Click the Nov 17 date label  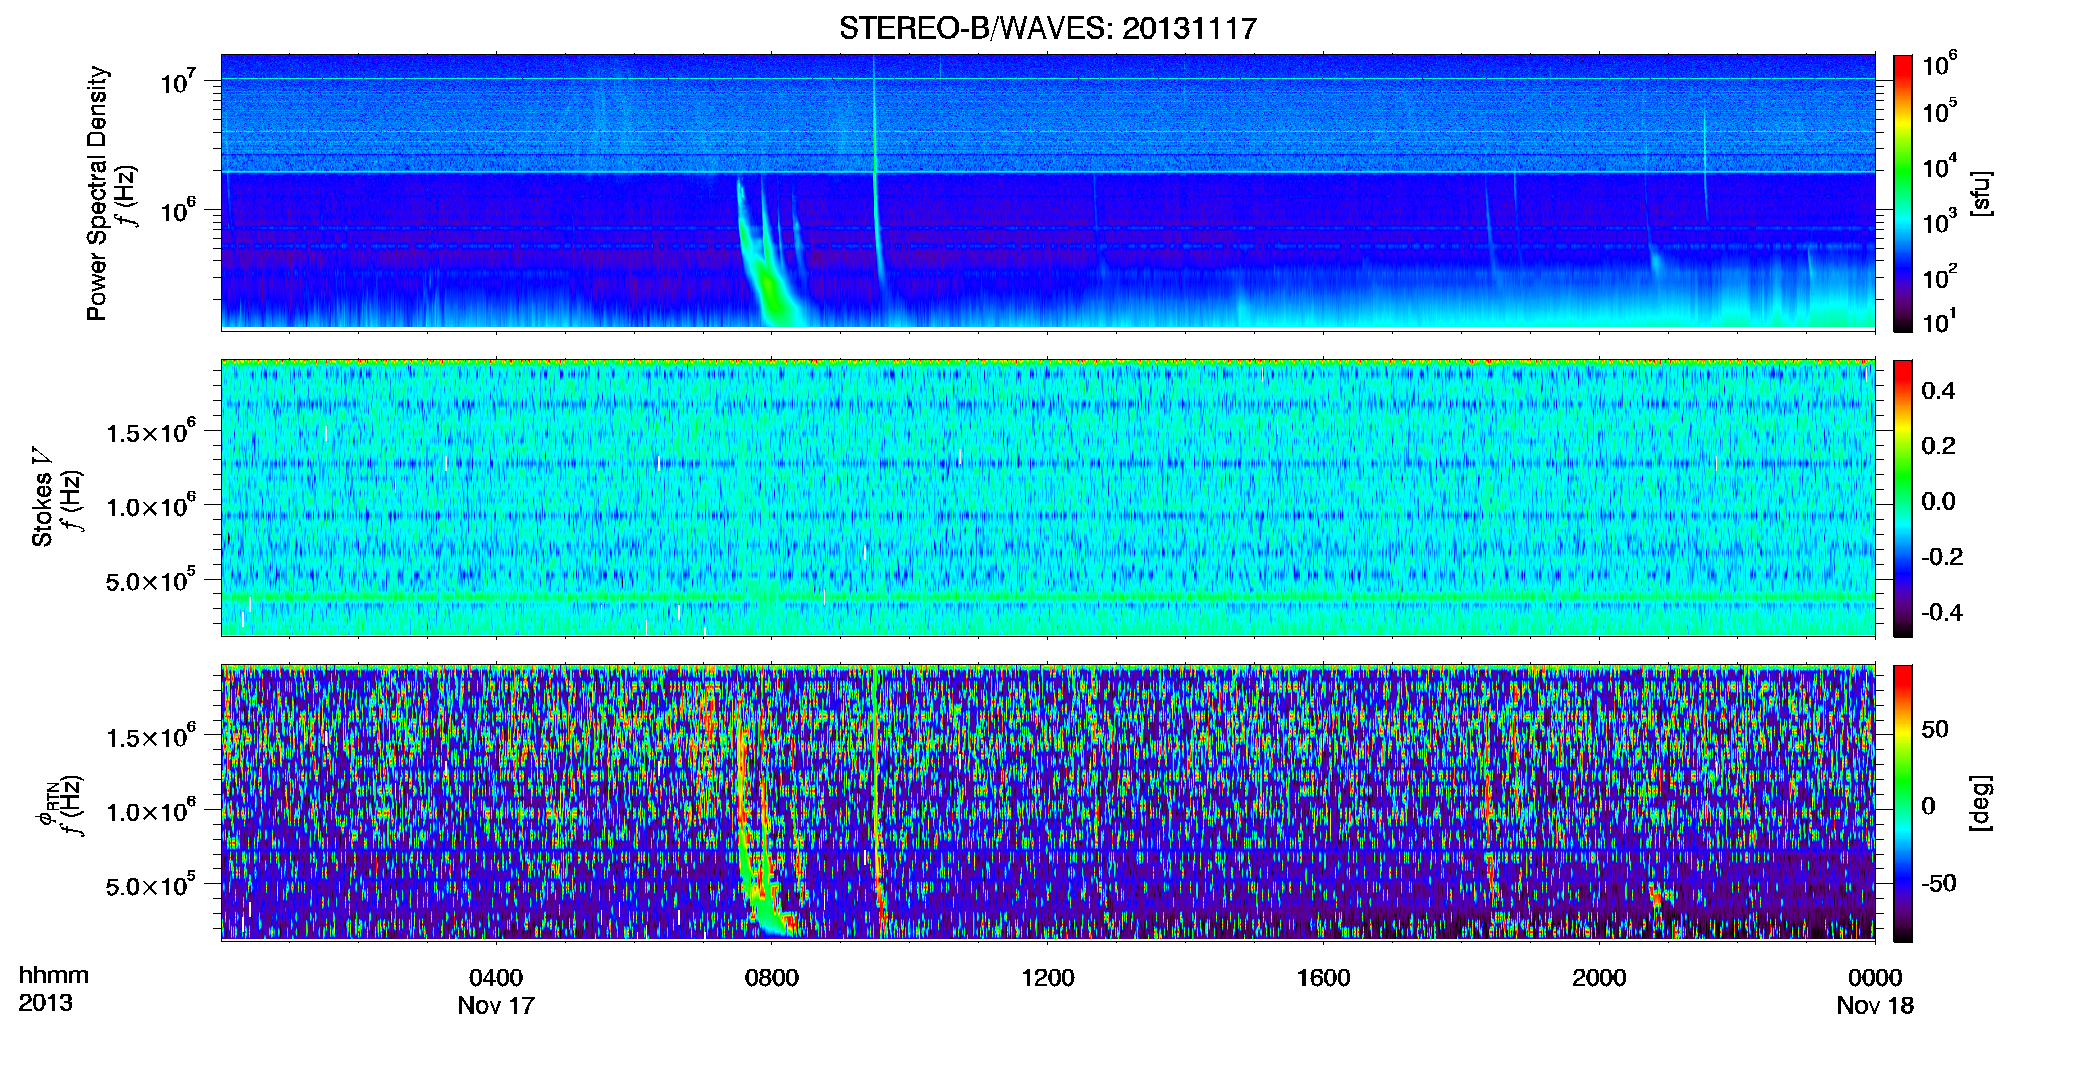(496, 1005)
